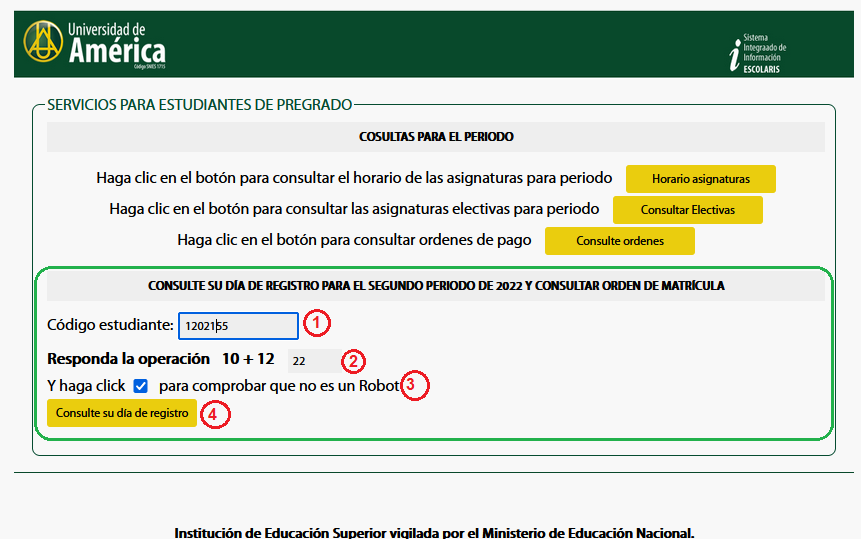
Task: Open the Horario asignaturas button
Action: pyautogui.click(x=701, y=179)
